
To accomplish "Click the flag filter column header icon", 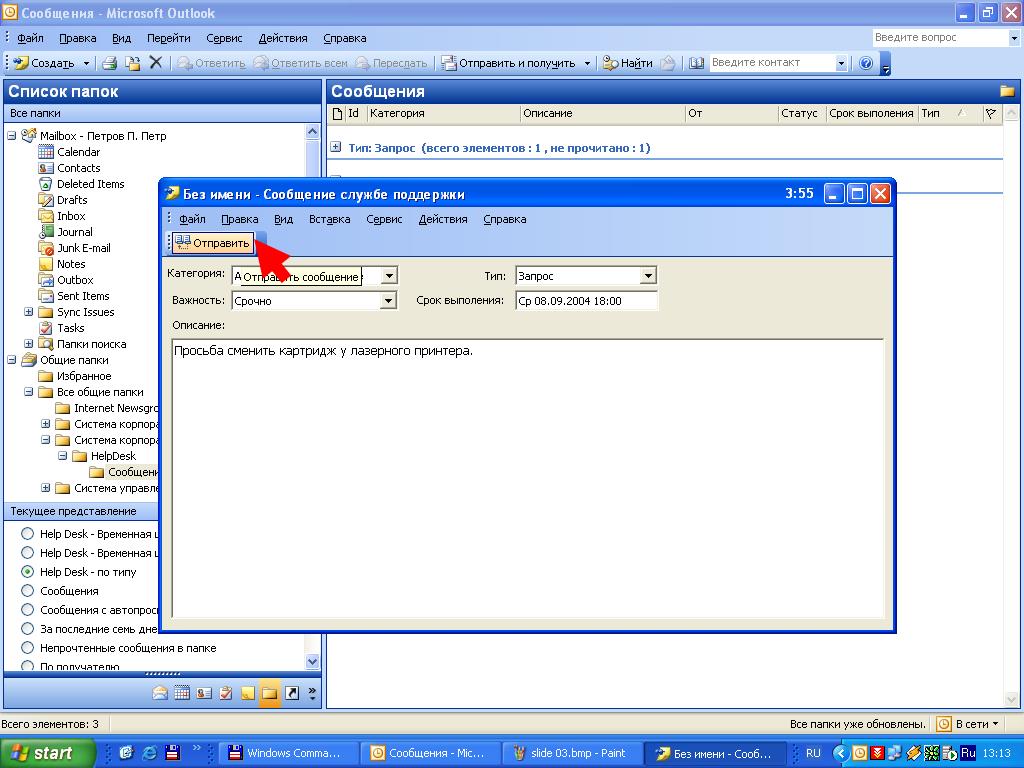I will point(991,114).
